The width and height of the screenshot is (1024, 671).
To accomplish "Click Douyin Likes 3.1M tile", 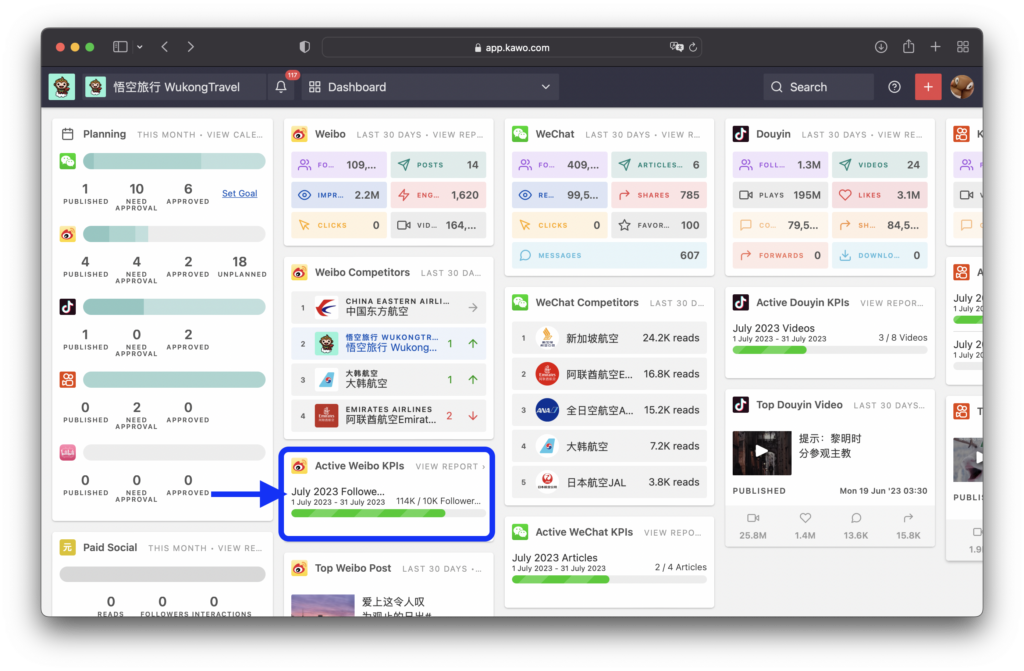I will point(880,195).
